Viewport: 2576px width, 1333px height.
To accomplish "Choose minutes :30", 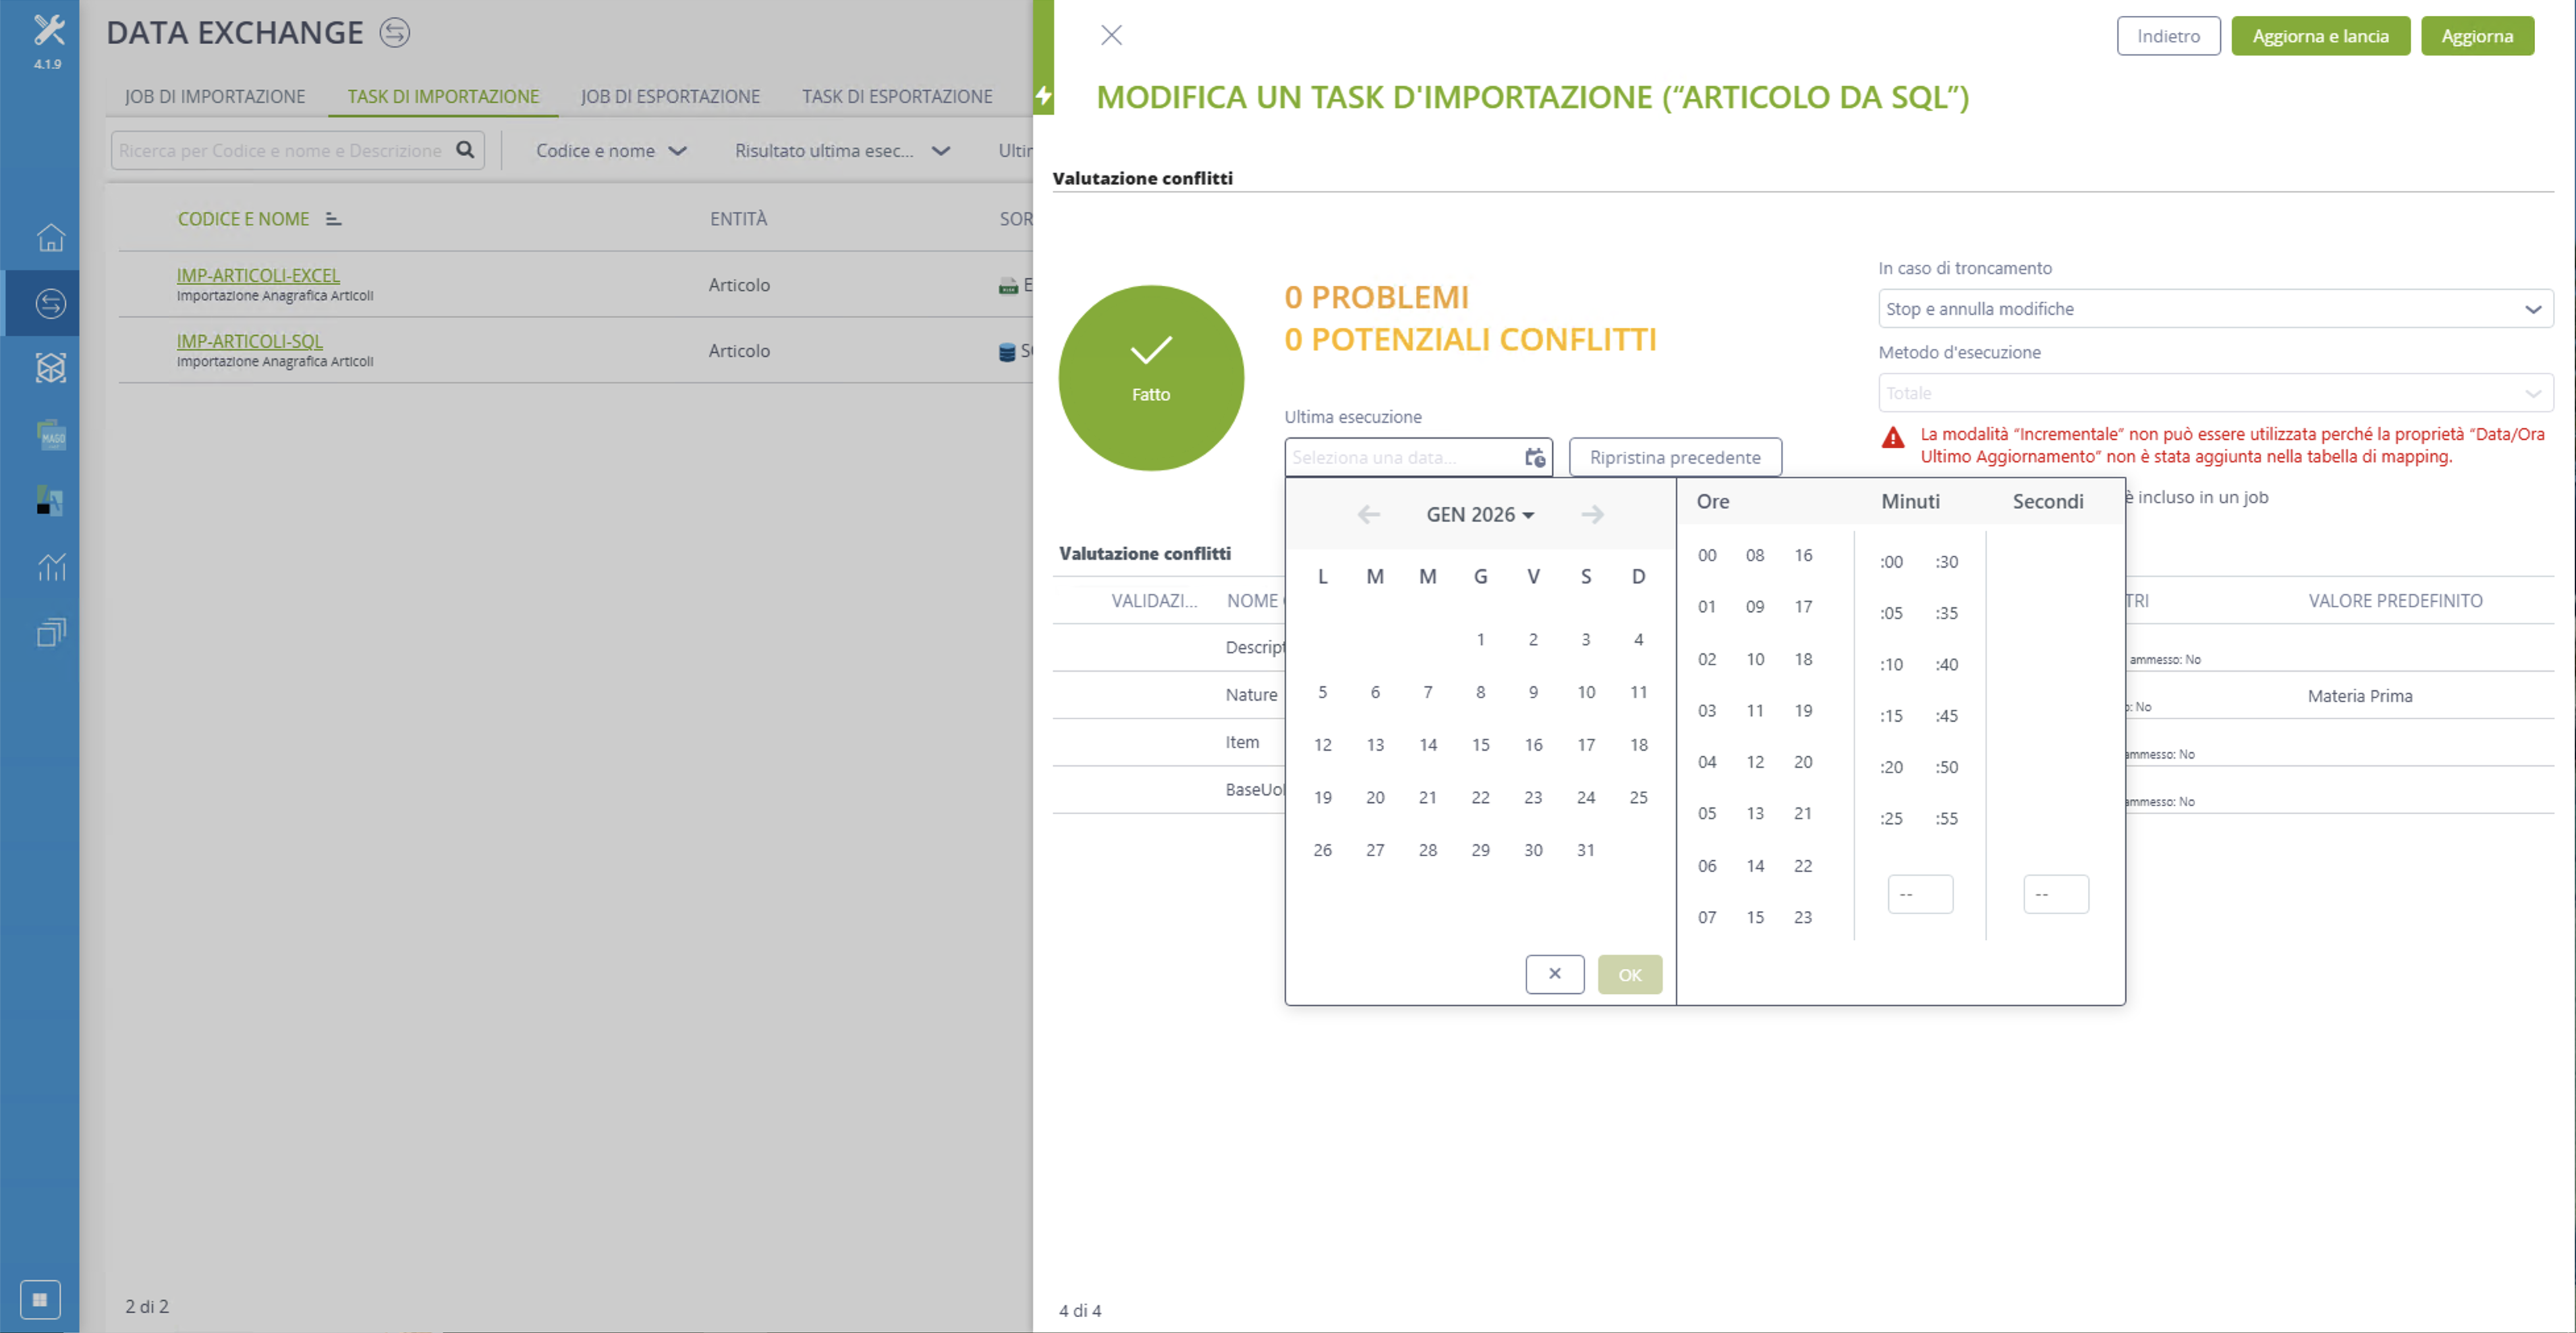I will tap(1946, 562).
